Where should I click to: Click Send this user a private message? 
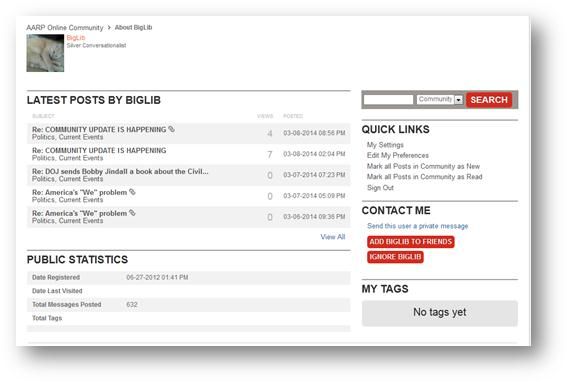418,226
